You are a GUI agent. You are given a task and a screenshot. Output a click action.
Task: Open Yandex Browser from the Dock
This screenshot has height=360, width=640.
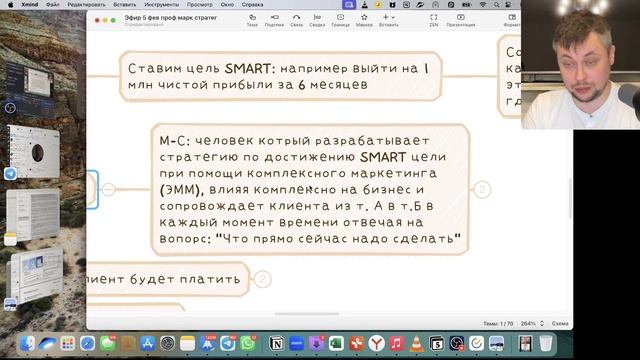pyautogui.click(x=376, y=343)
